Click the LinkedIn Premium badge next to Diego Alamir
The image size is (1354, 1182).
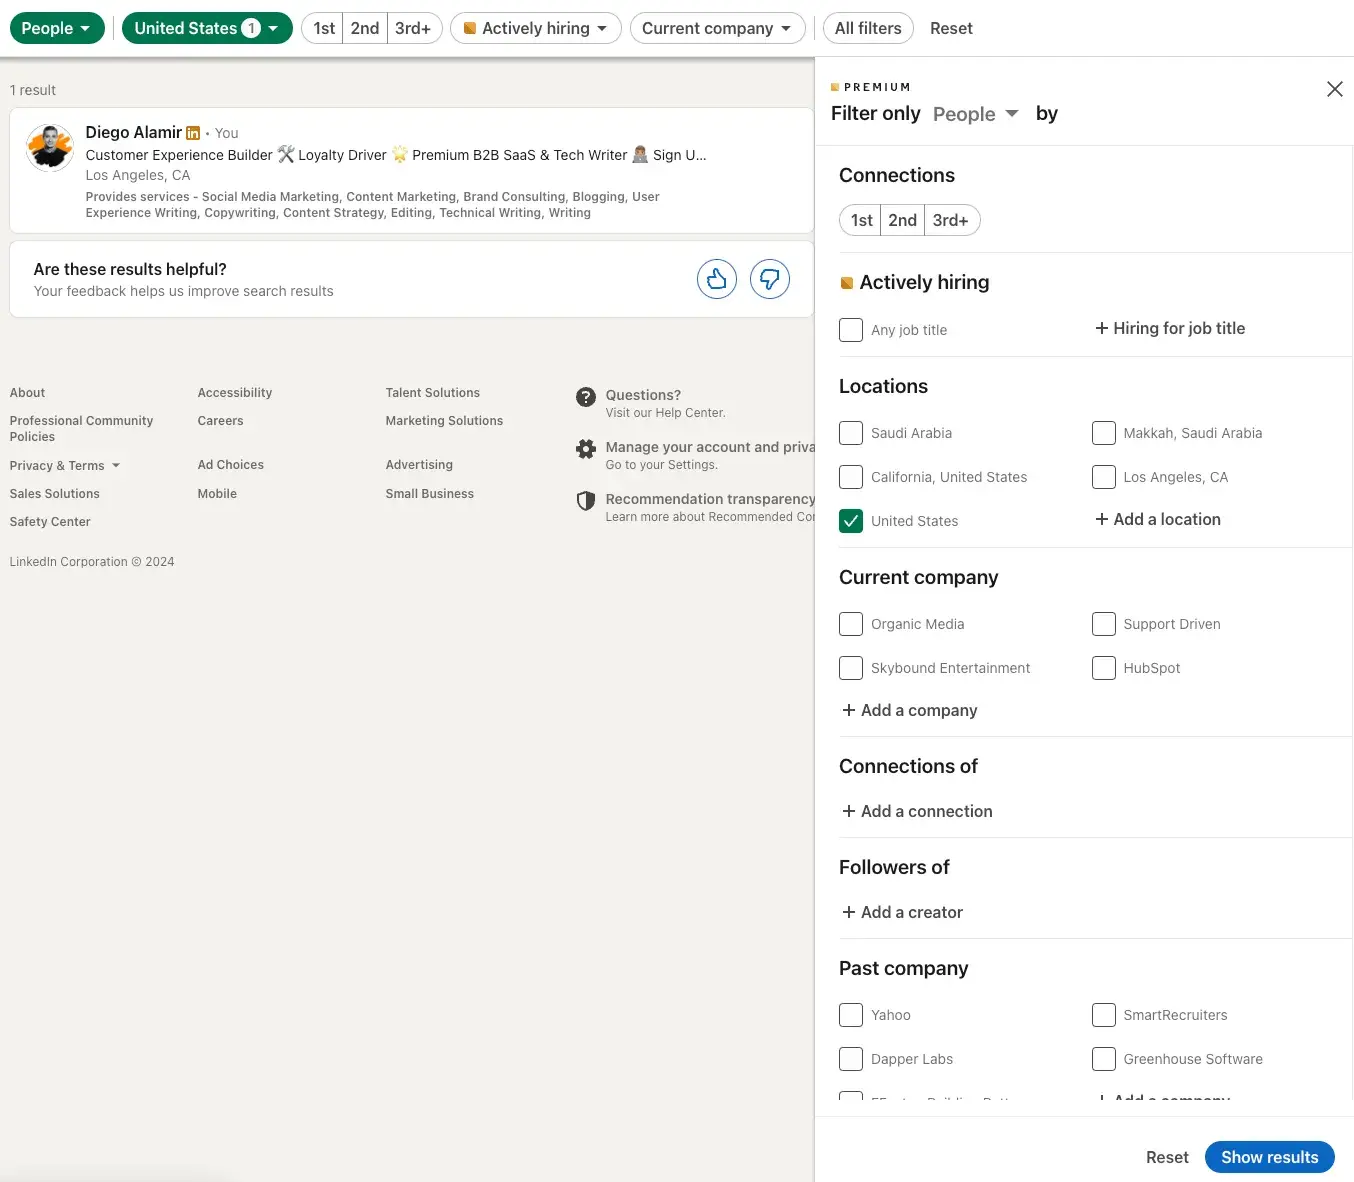[193, 132]
